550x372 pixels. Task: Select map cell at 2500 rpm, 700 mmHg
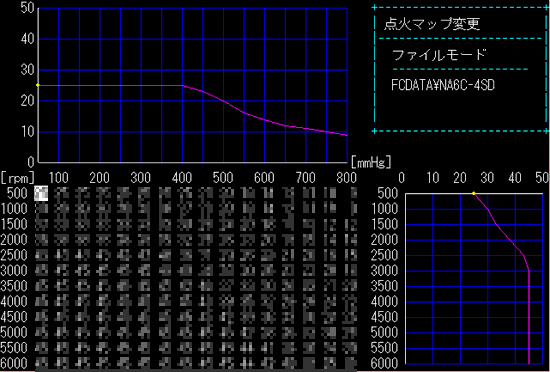click(309, 255)
